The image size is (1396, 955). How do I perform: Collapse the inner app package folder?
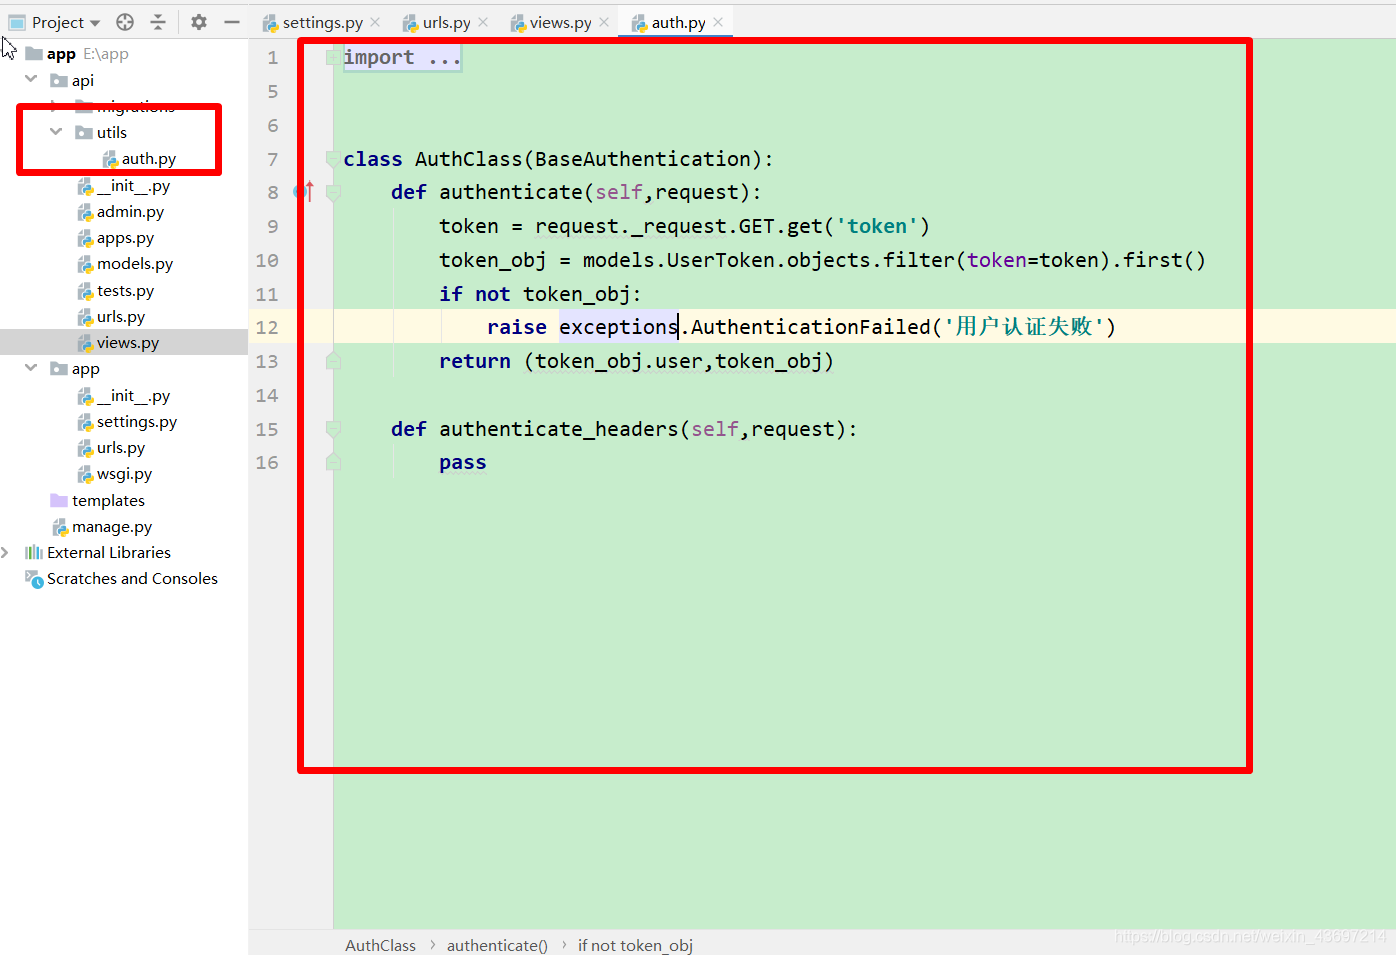point(31,368)
